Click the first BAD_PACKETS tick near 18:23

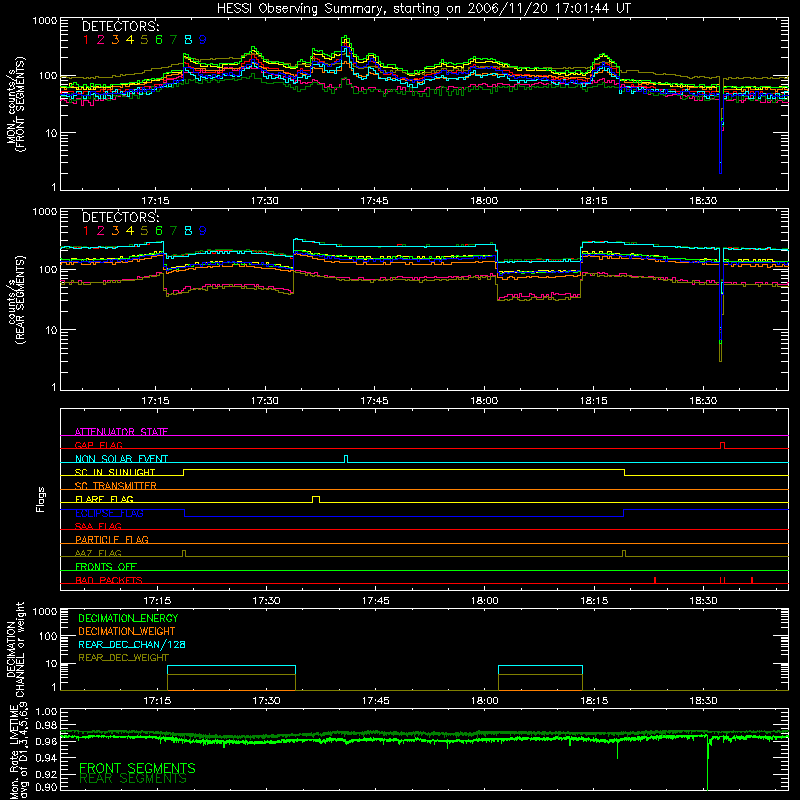click(655, 580)
